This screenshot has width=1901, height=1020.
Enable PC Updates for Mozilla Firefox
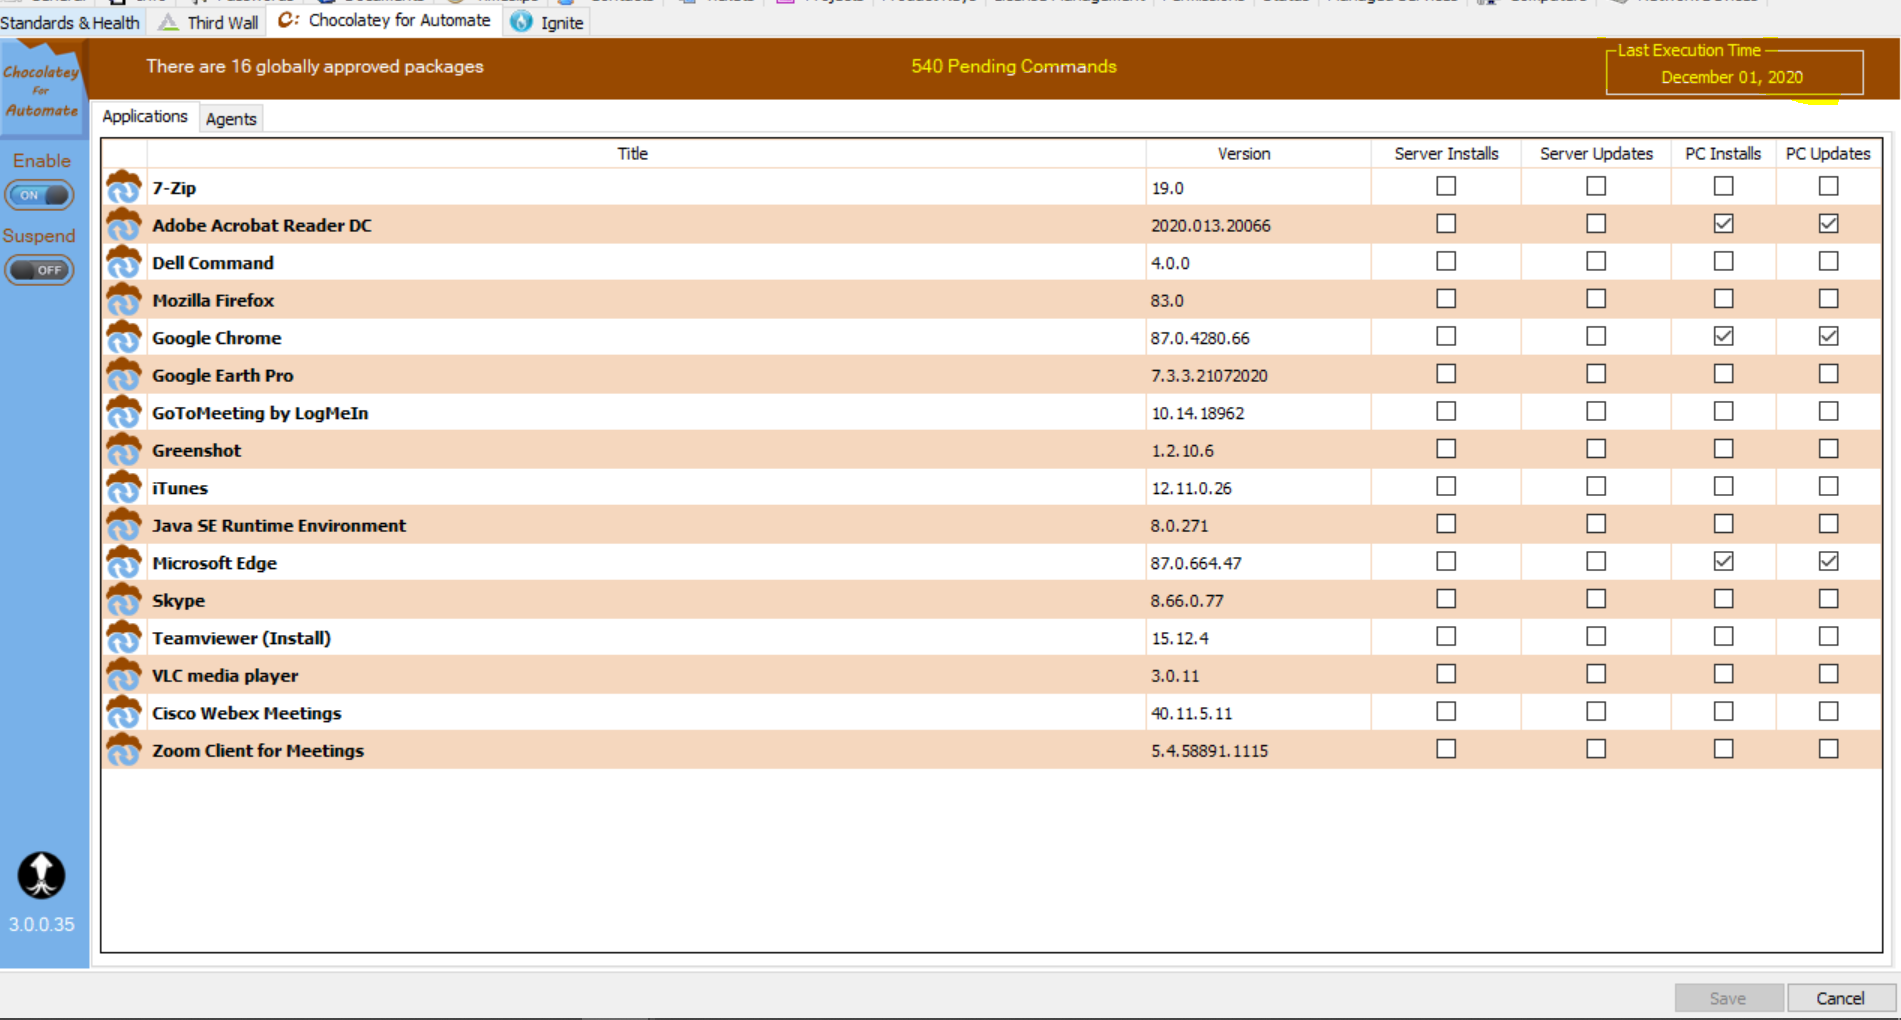tap(1828, 299)
